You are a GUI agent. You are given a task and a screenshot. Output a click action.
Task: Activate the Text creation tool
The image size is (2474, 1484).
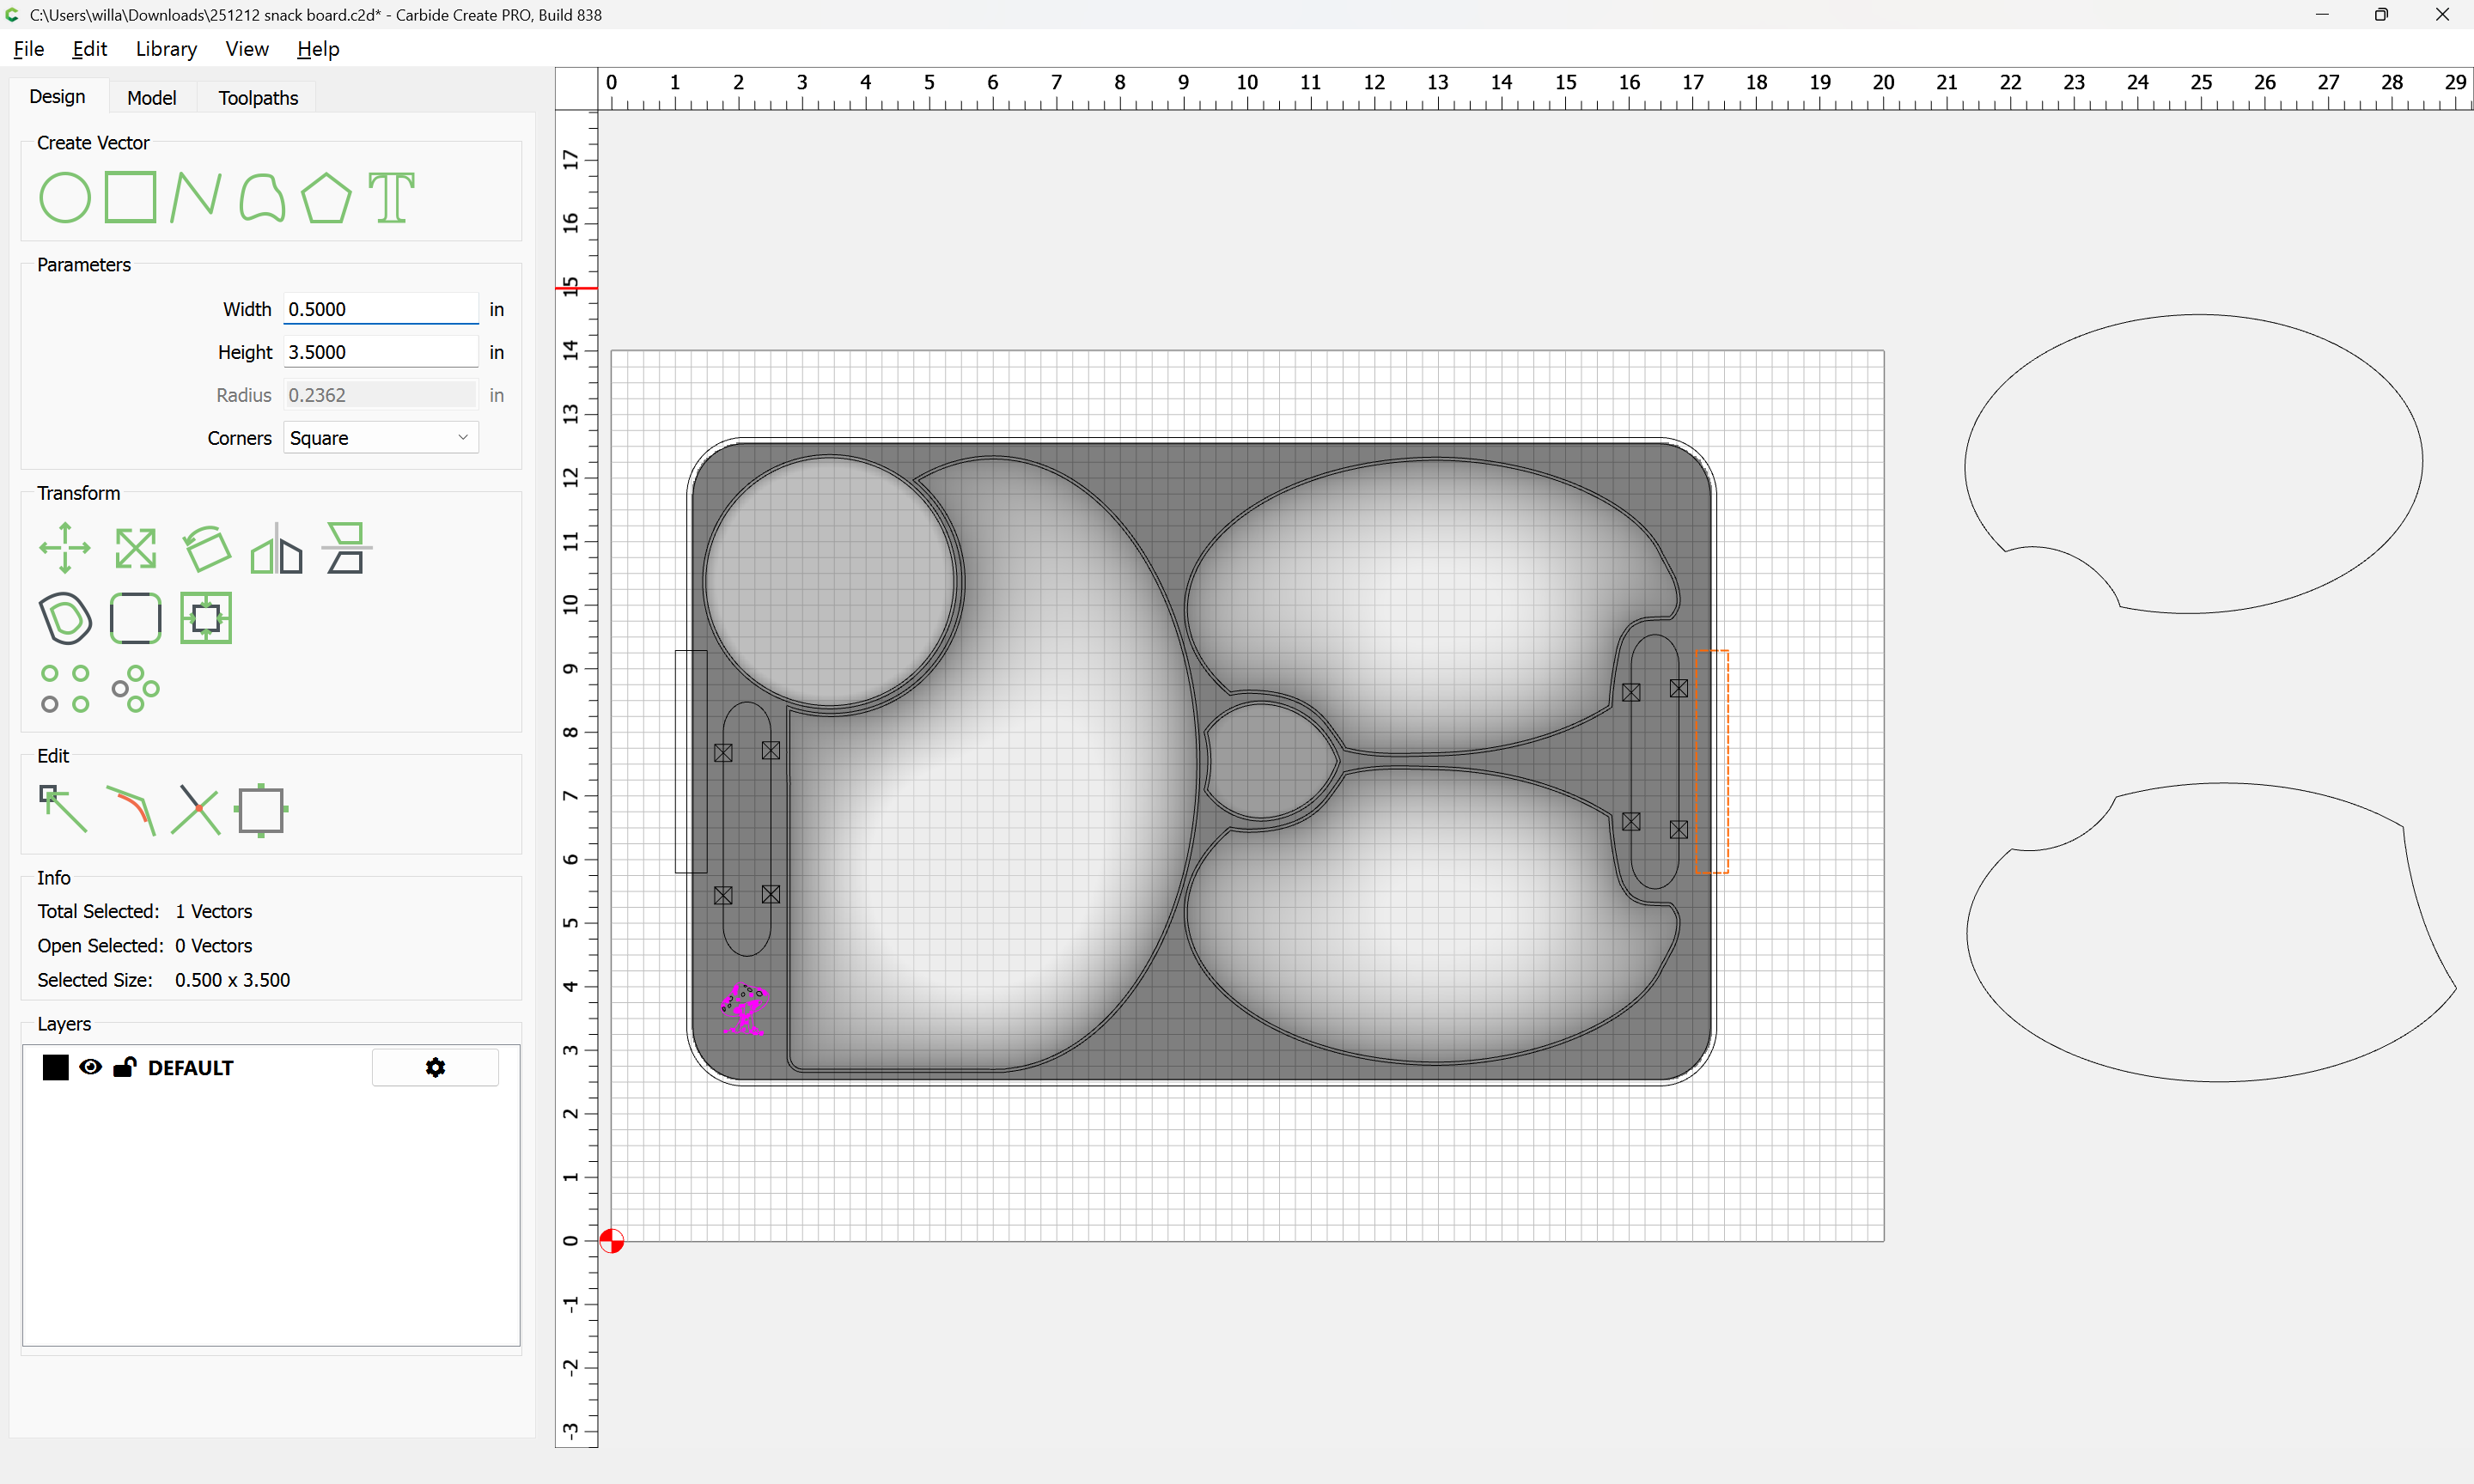pyautogui.click(x=391, y=197)
